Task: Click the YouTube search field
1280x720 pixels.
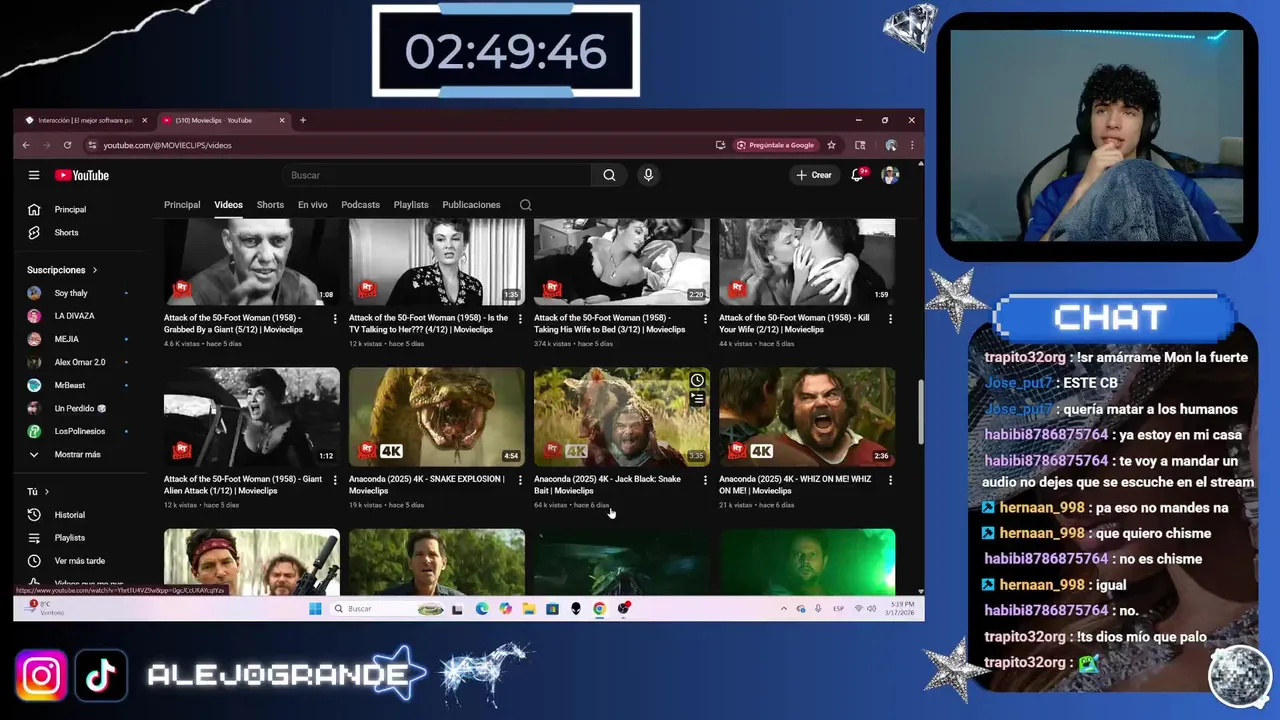Action: coord(436,175)
